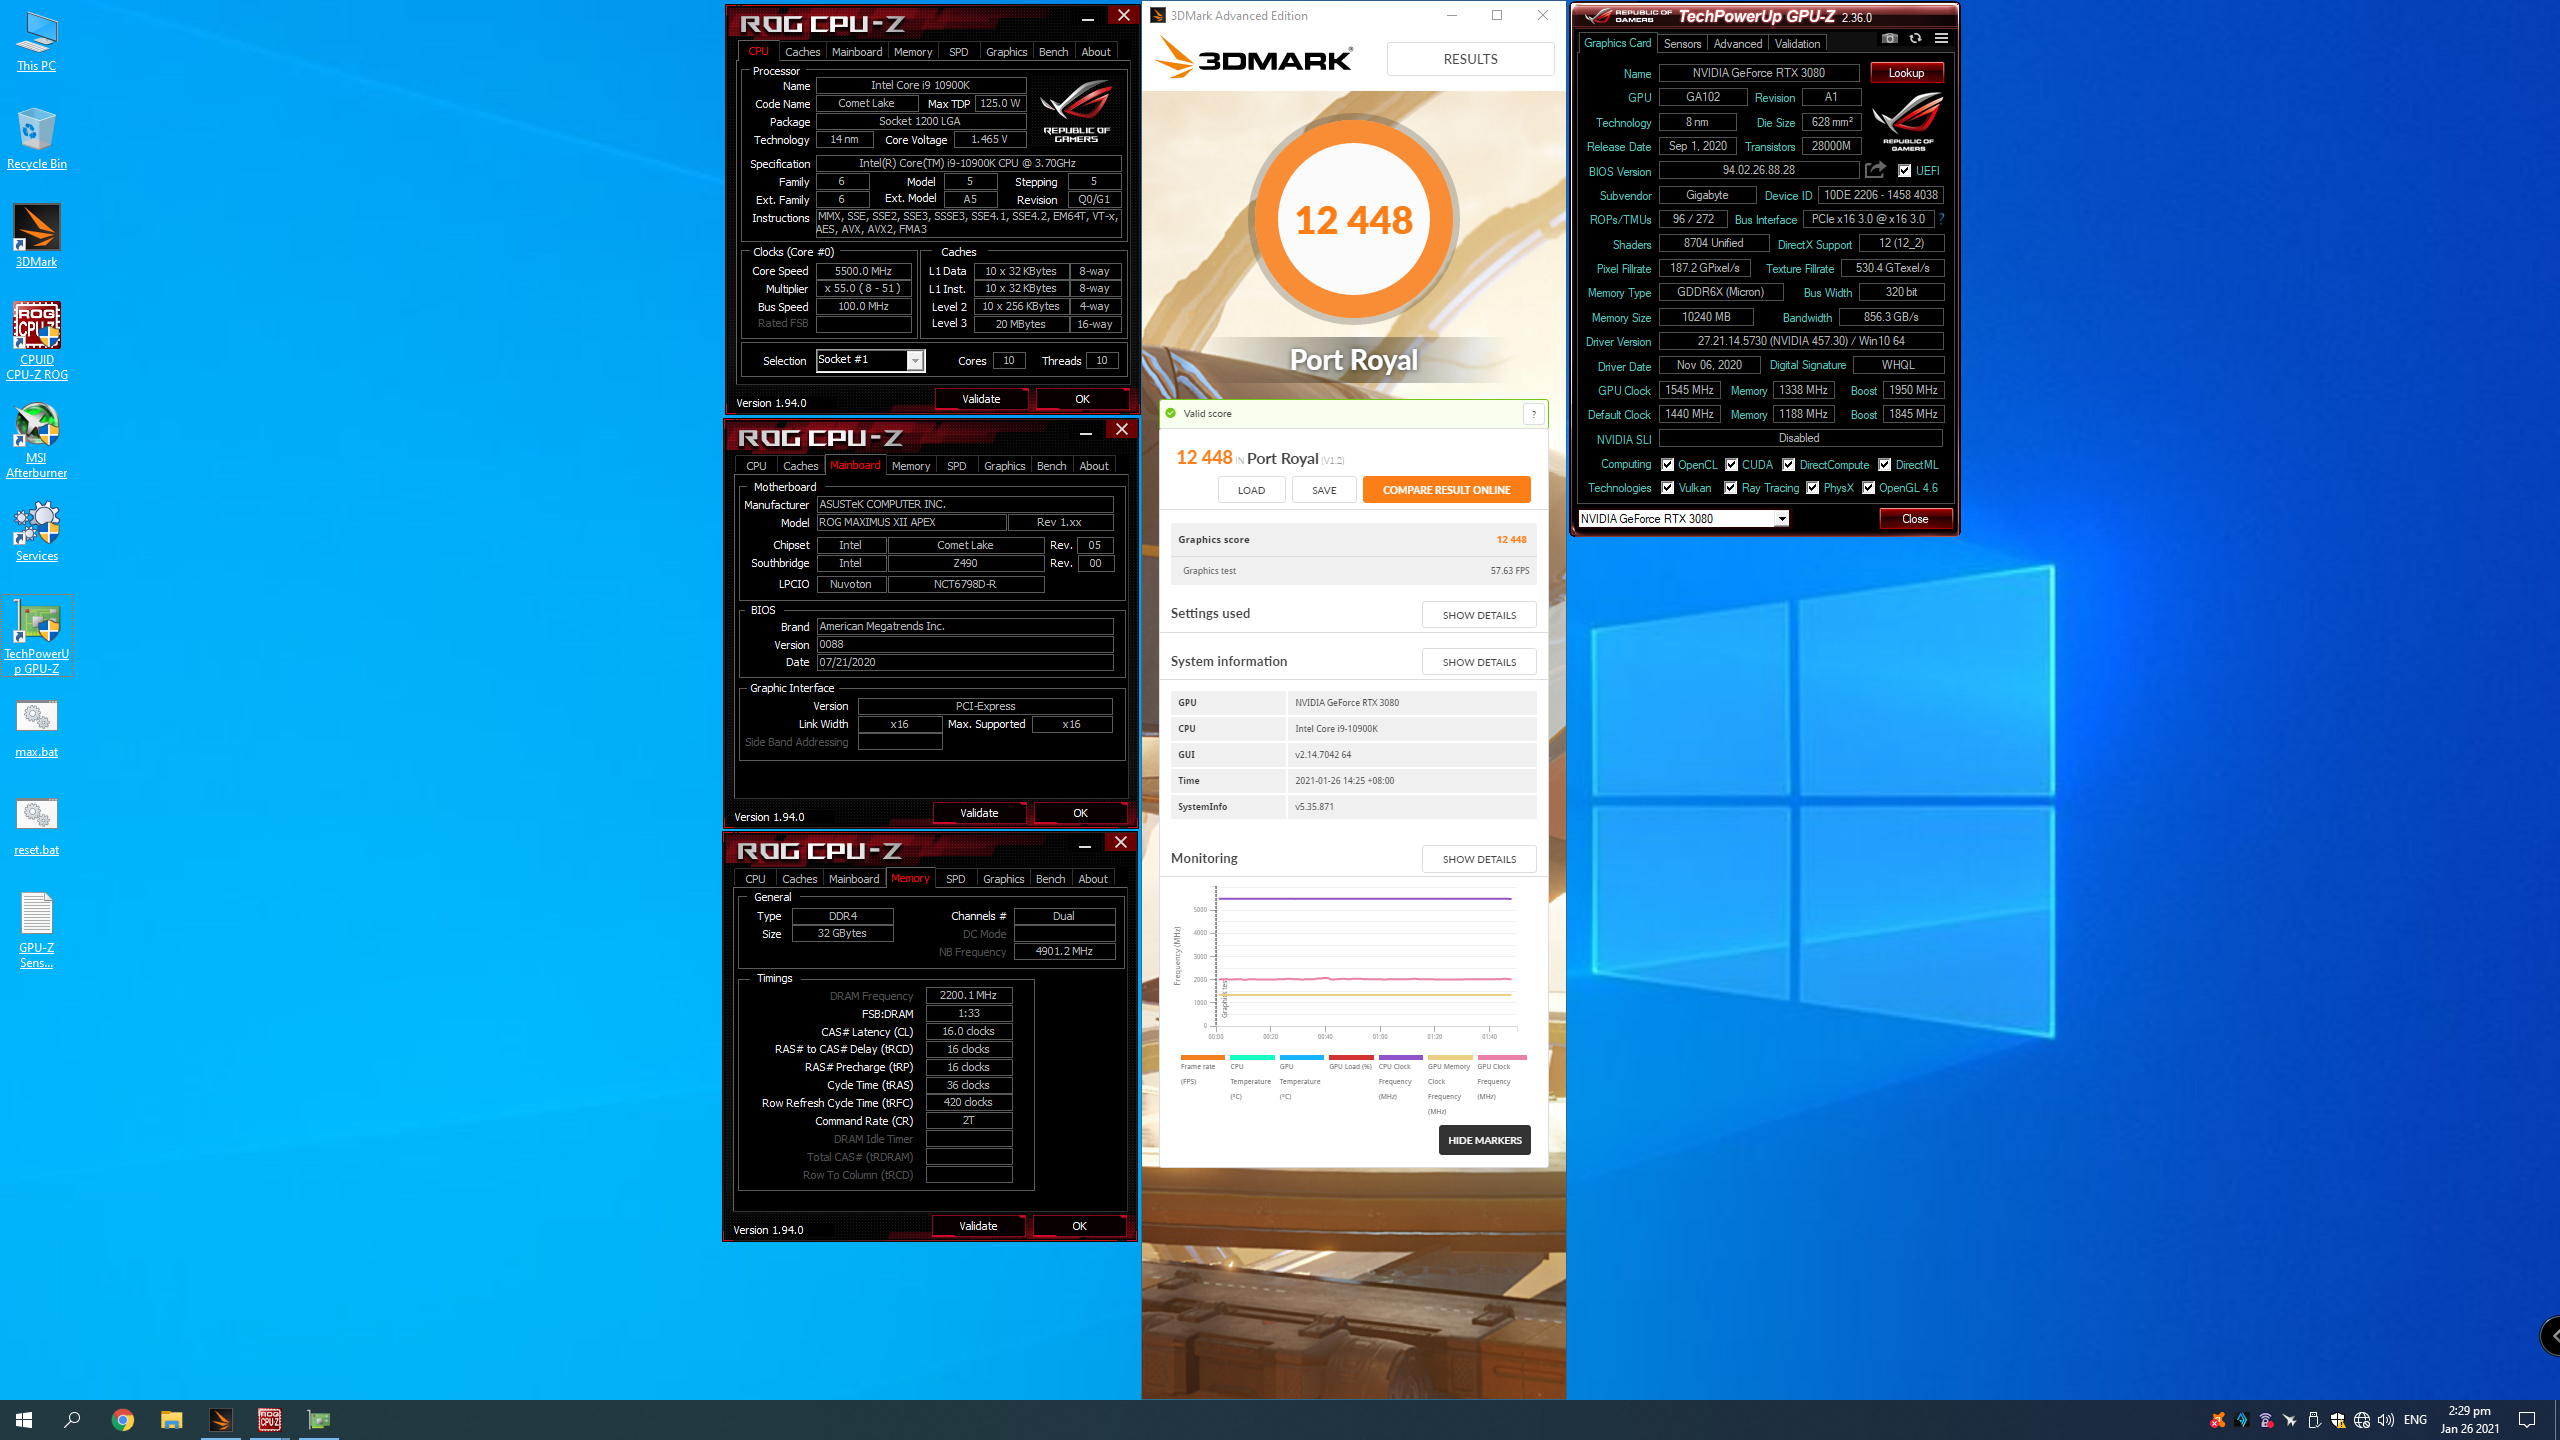Toggle the UEFI checkbox in GPU-Z

click(1904, 171)
